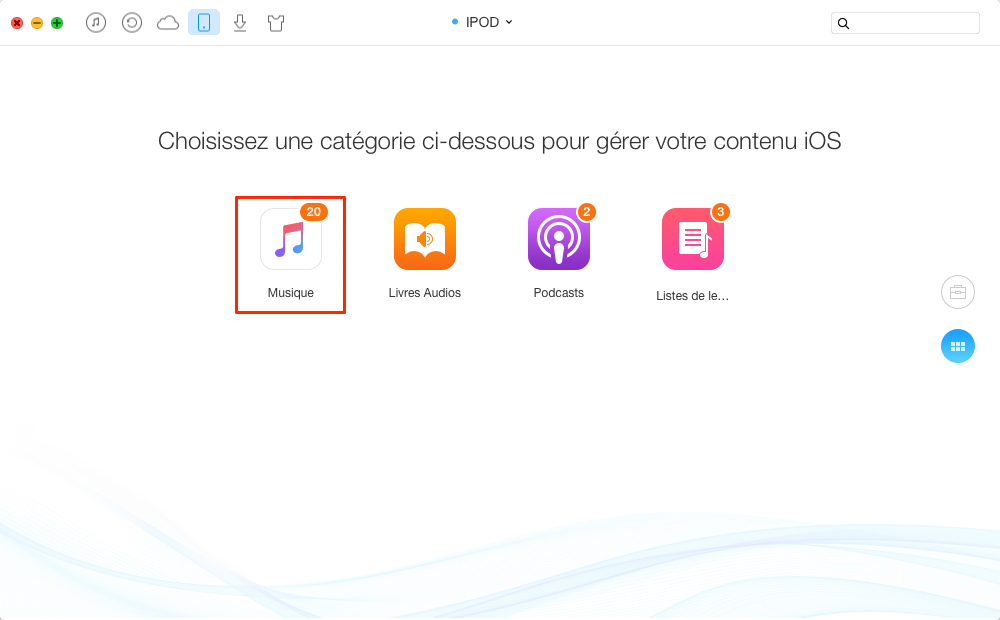Close the window with red button
The image size is (1000, 620).
click(x=17, y=23)
